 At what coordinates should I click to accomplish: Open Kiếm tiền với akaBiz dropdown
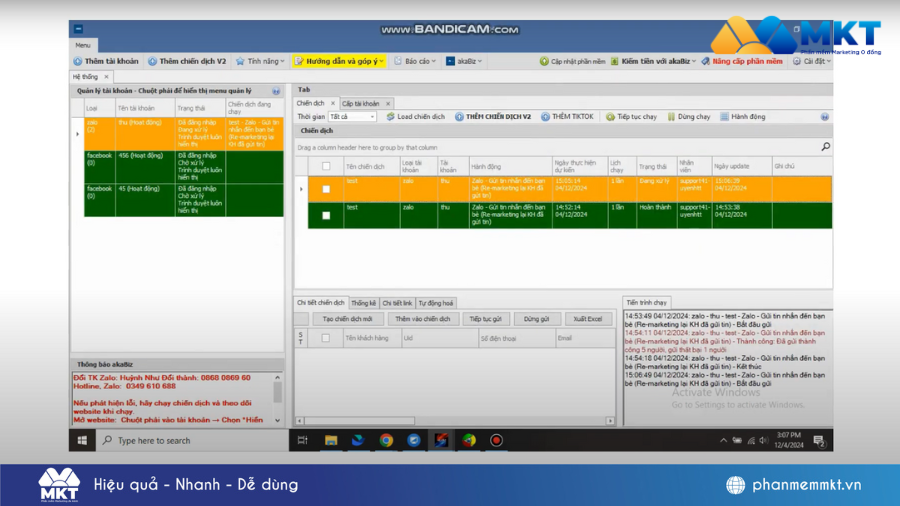pos(654,61)
